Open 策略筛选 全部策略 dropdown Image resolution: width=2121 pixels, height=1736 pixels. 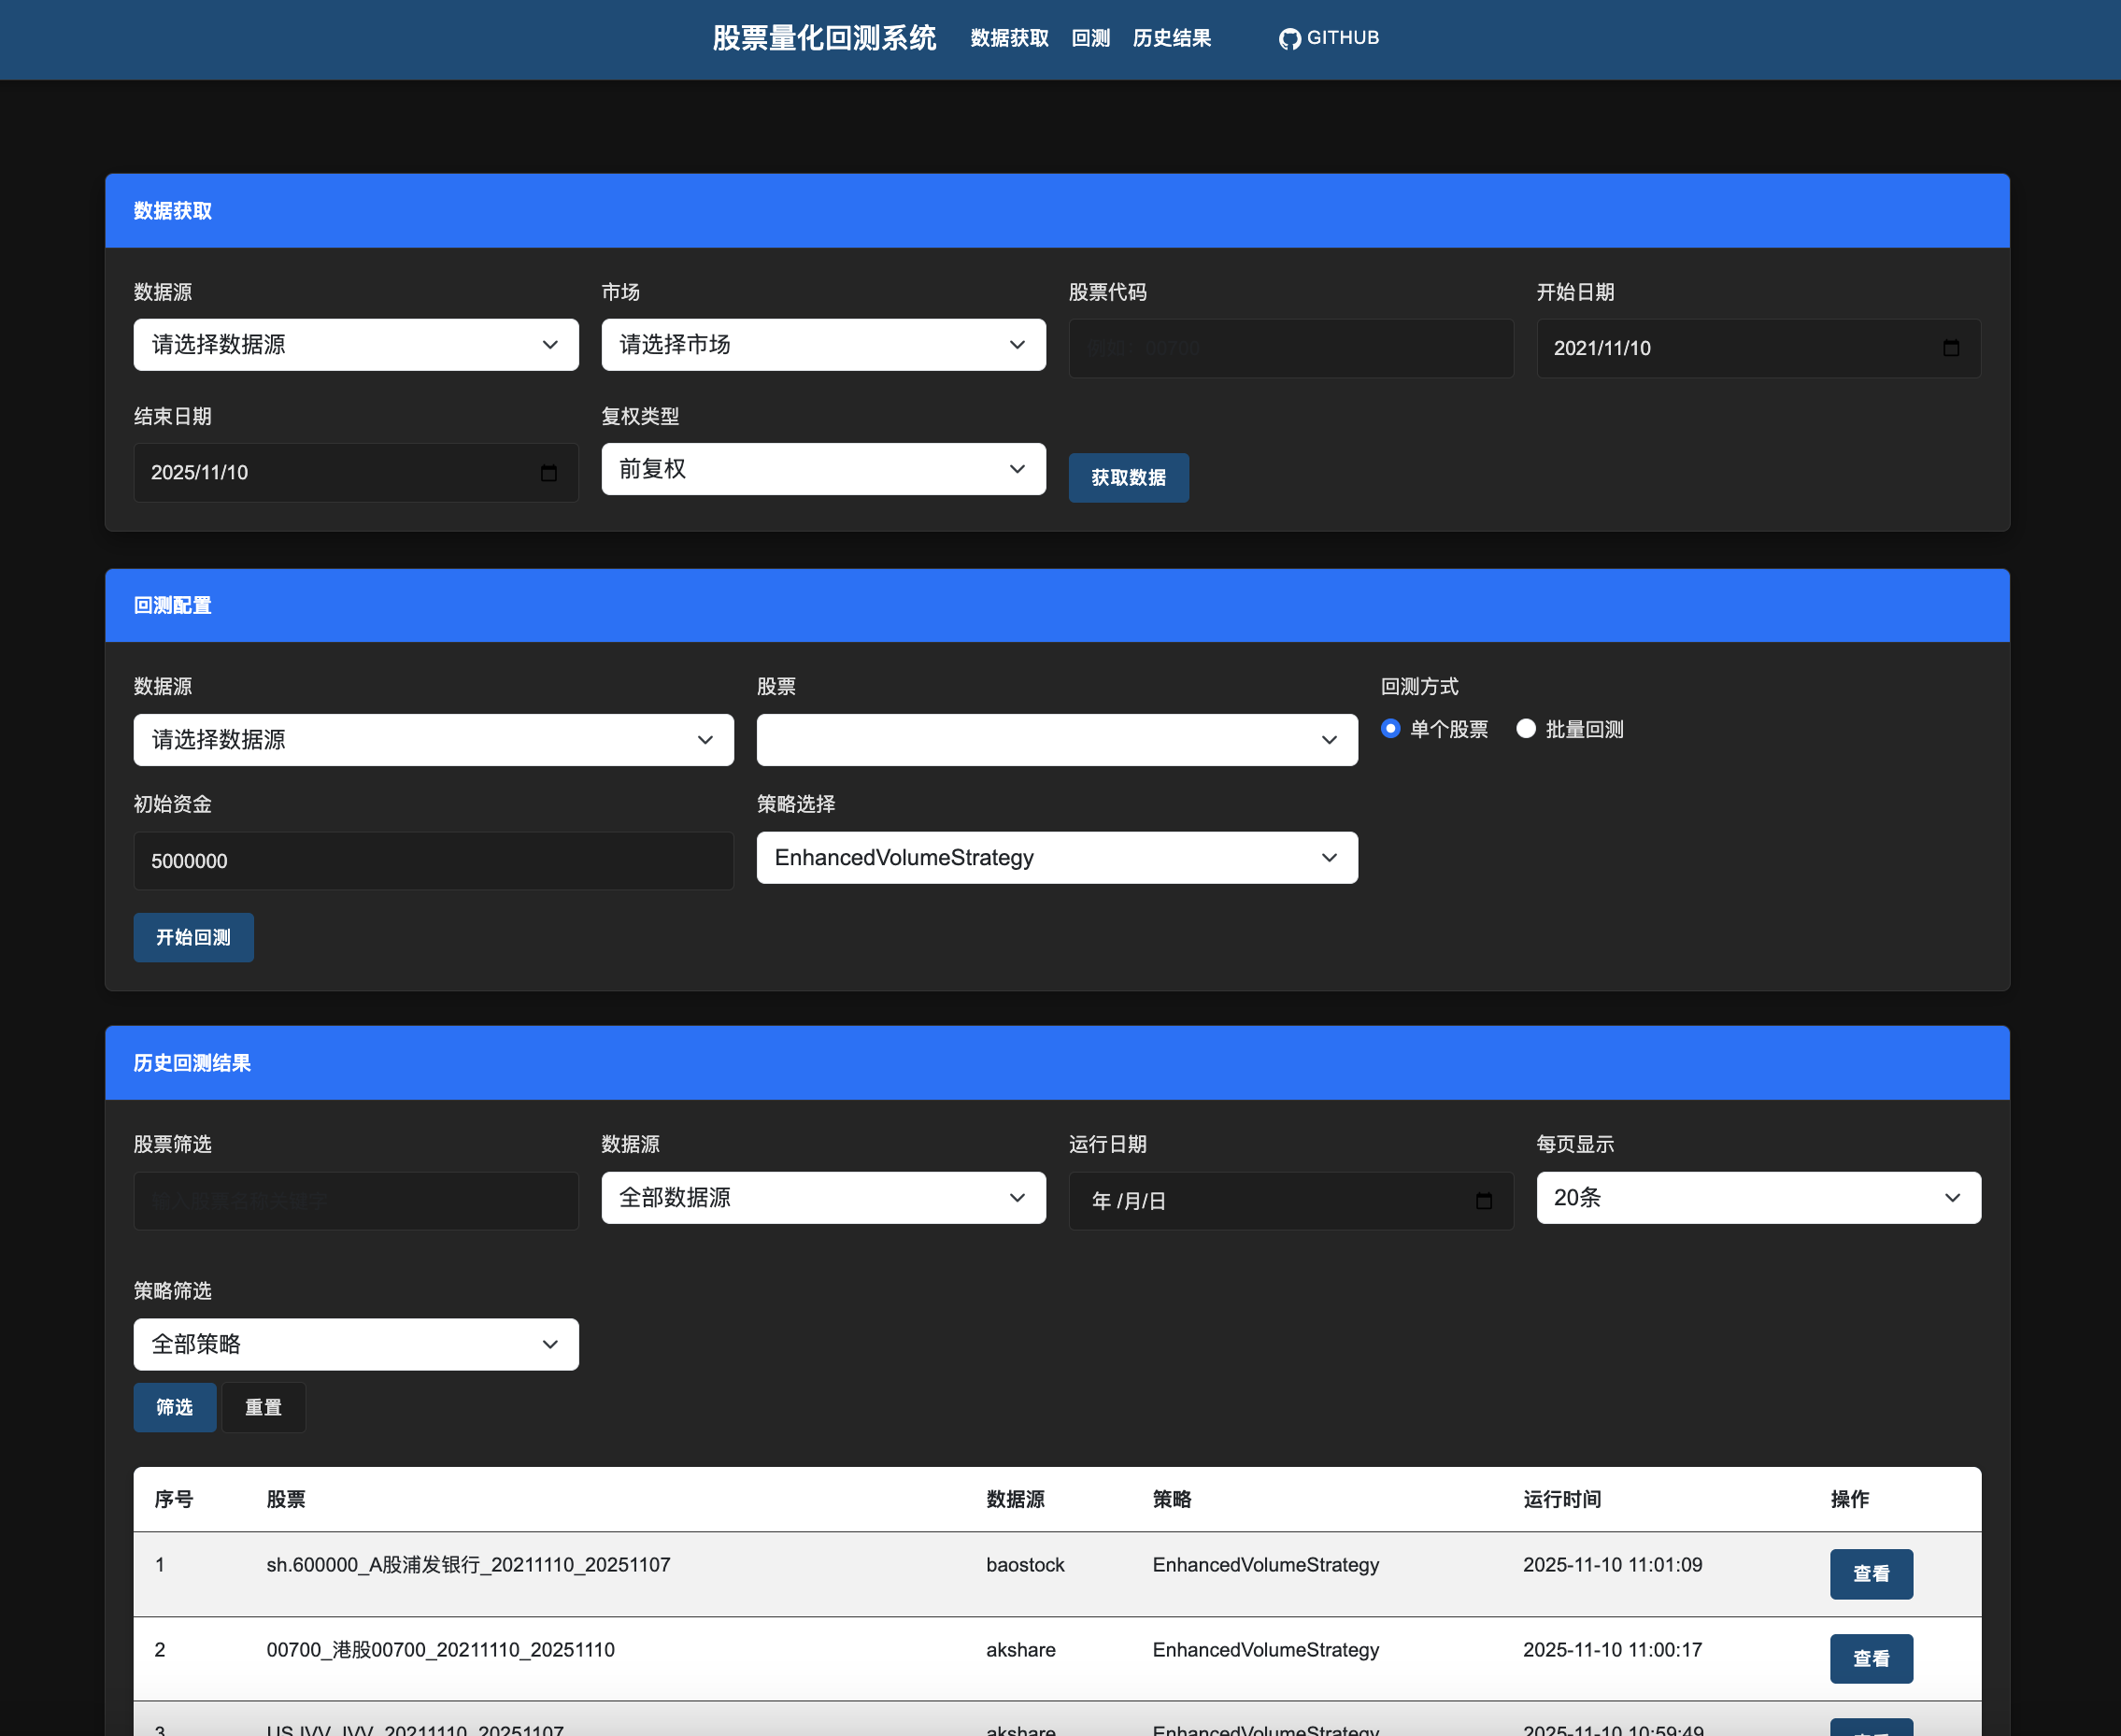(x=356, y=1344)
